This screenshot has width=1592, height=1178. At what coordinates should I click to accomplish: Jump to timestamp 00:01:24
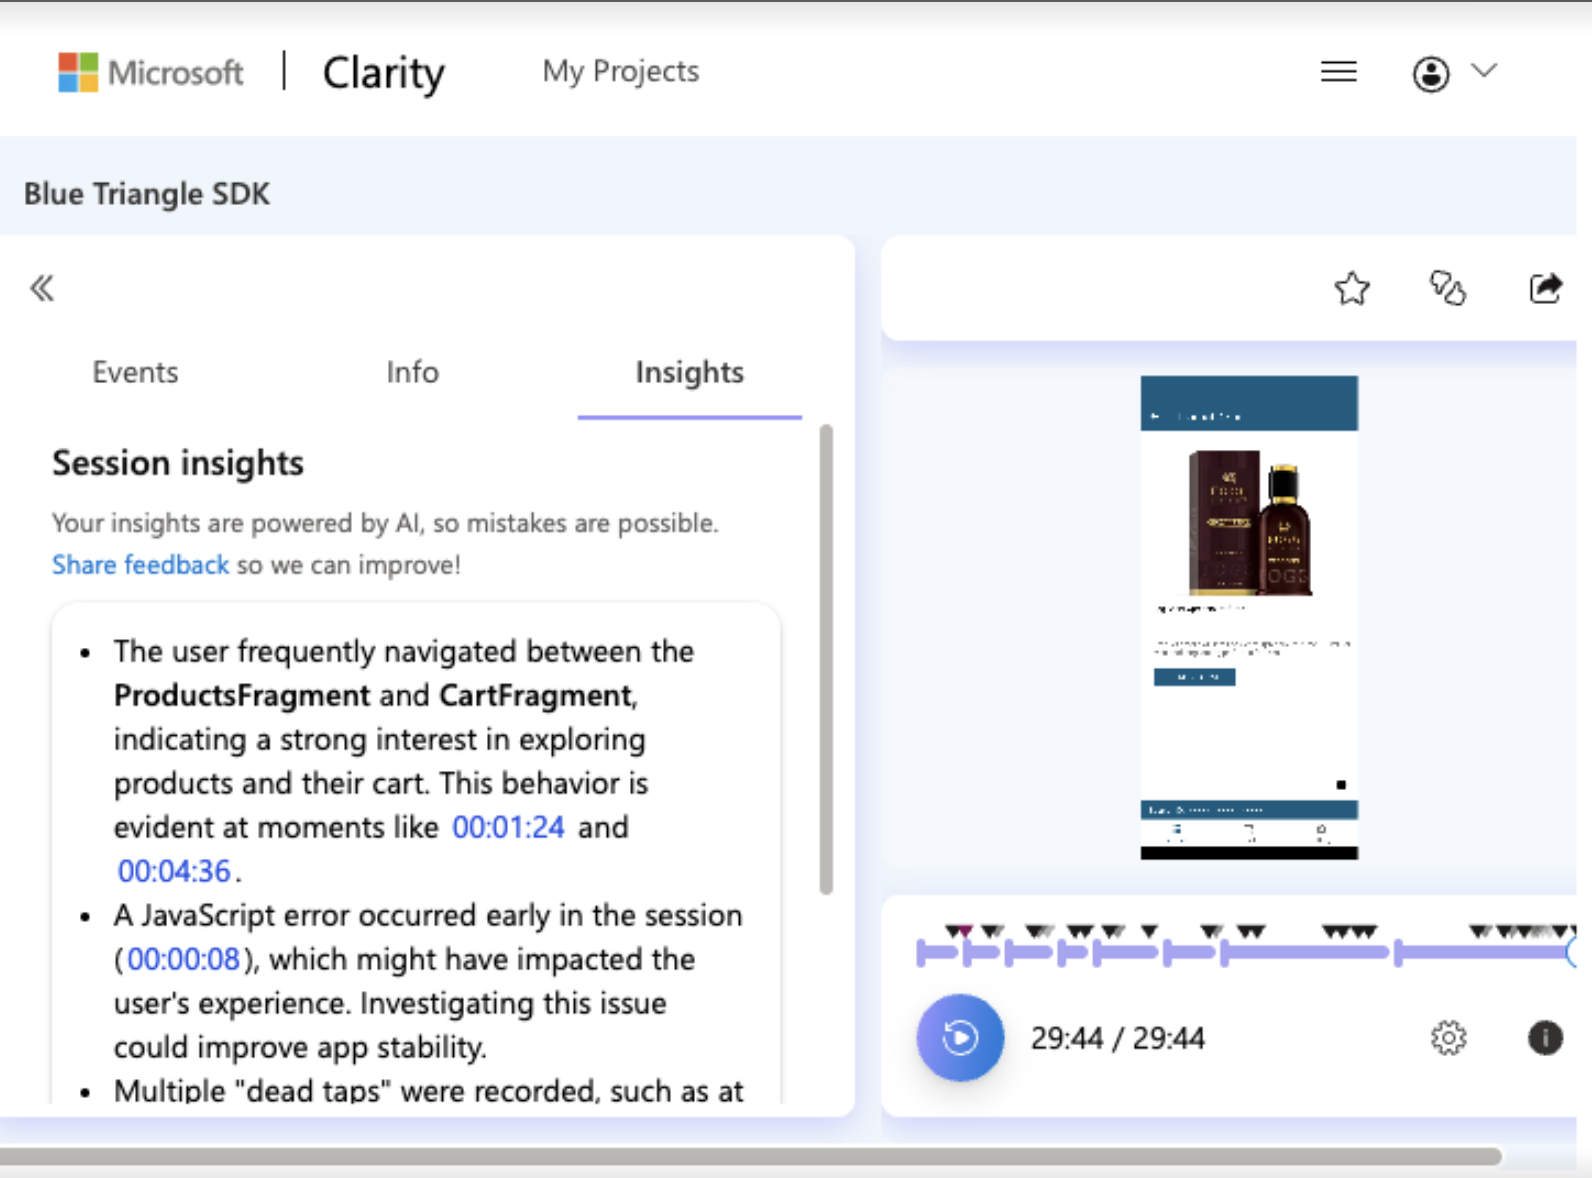coord(508,827)
